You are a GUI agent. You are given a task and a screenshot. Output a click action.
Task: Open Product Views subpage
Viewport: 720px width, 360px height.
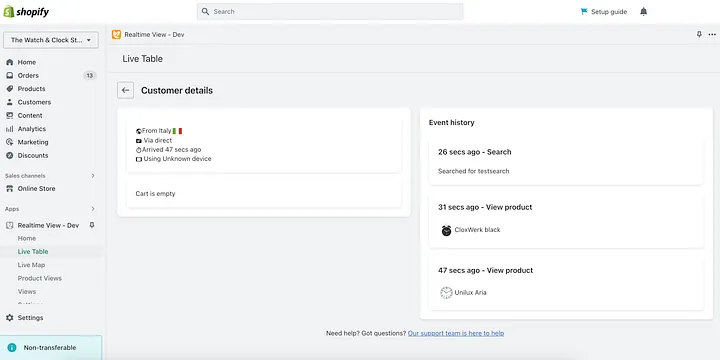(39, 278)
